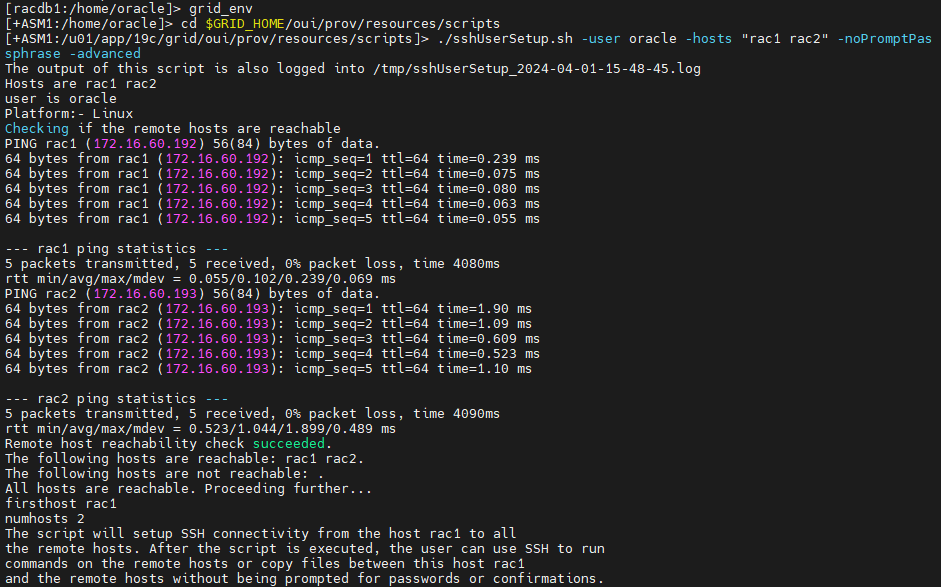Click the rac1 'time=0.063 ms' value
941x587 pixels.
click(x=489, y=204)
